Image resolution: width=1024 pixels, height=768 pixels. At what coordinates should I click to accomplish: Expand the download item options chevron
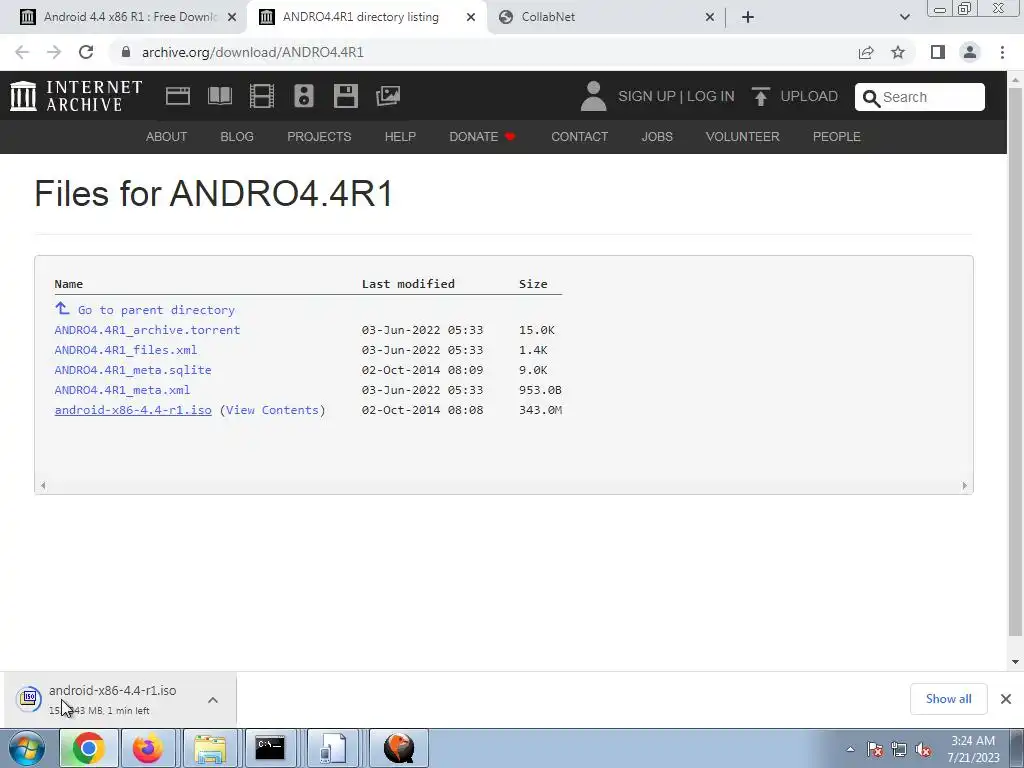click(213, 700)
